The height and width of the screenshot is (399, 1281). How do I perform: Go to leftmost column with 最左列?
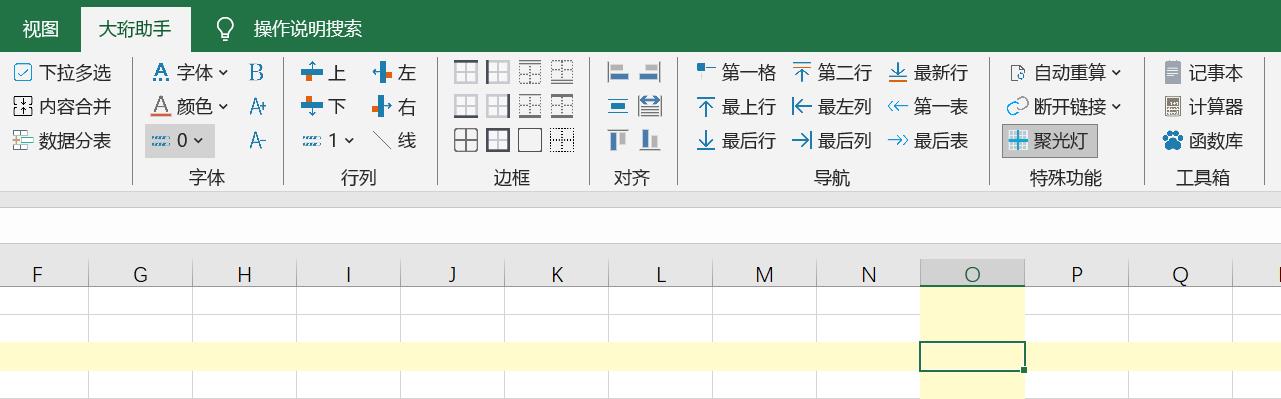click(x=832, y=107)
